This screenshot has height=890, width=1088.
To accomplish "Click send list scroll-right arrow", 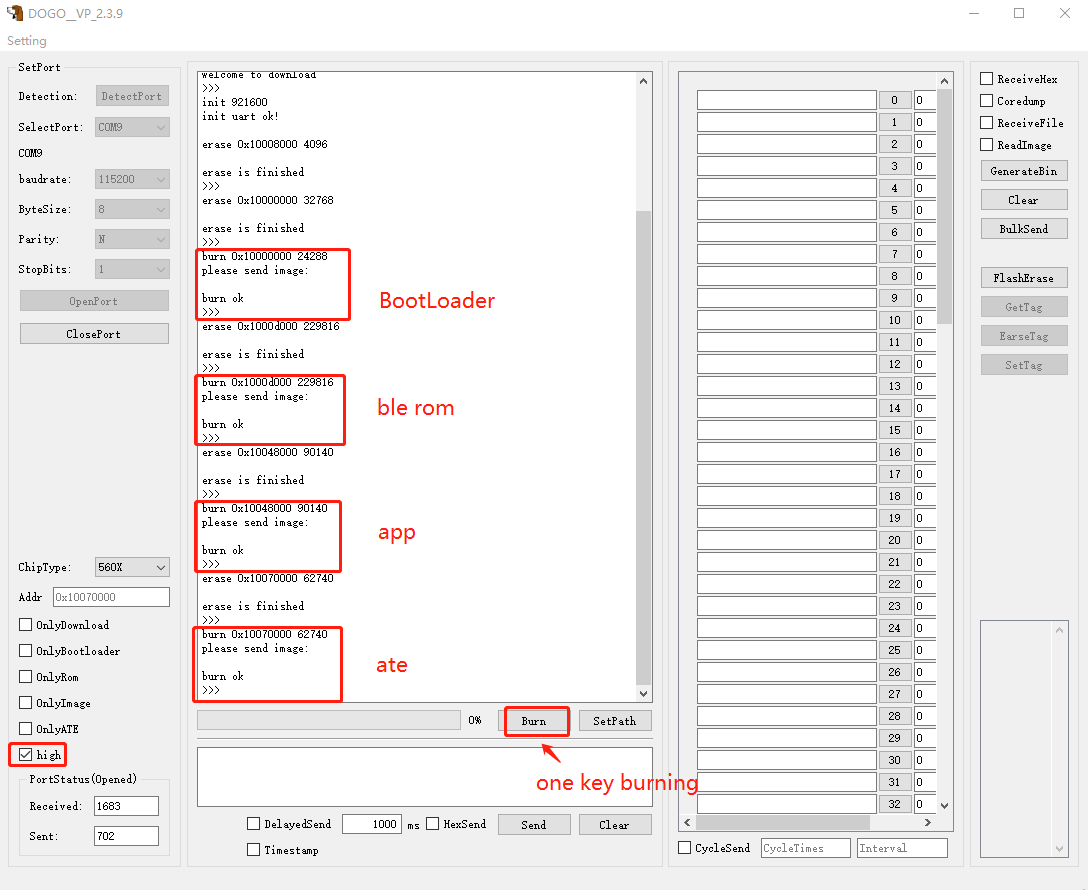I will 928,822.
